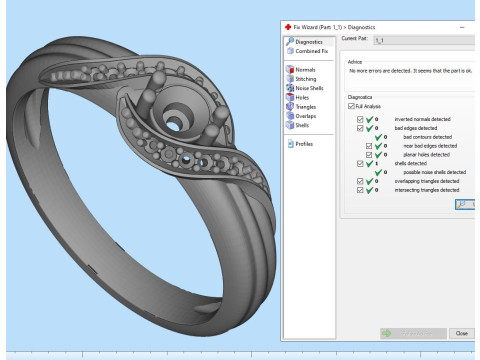
Task: Click the Current Part field showing 1_1
Action: coord(424,40)
